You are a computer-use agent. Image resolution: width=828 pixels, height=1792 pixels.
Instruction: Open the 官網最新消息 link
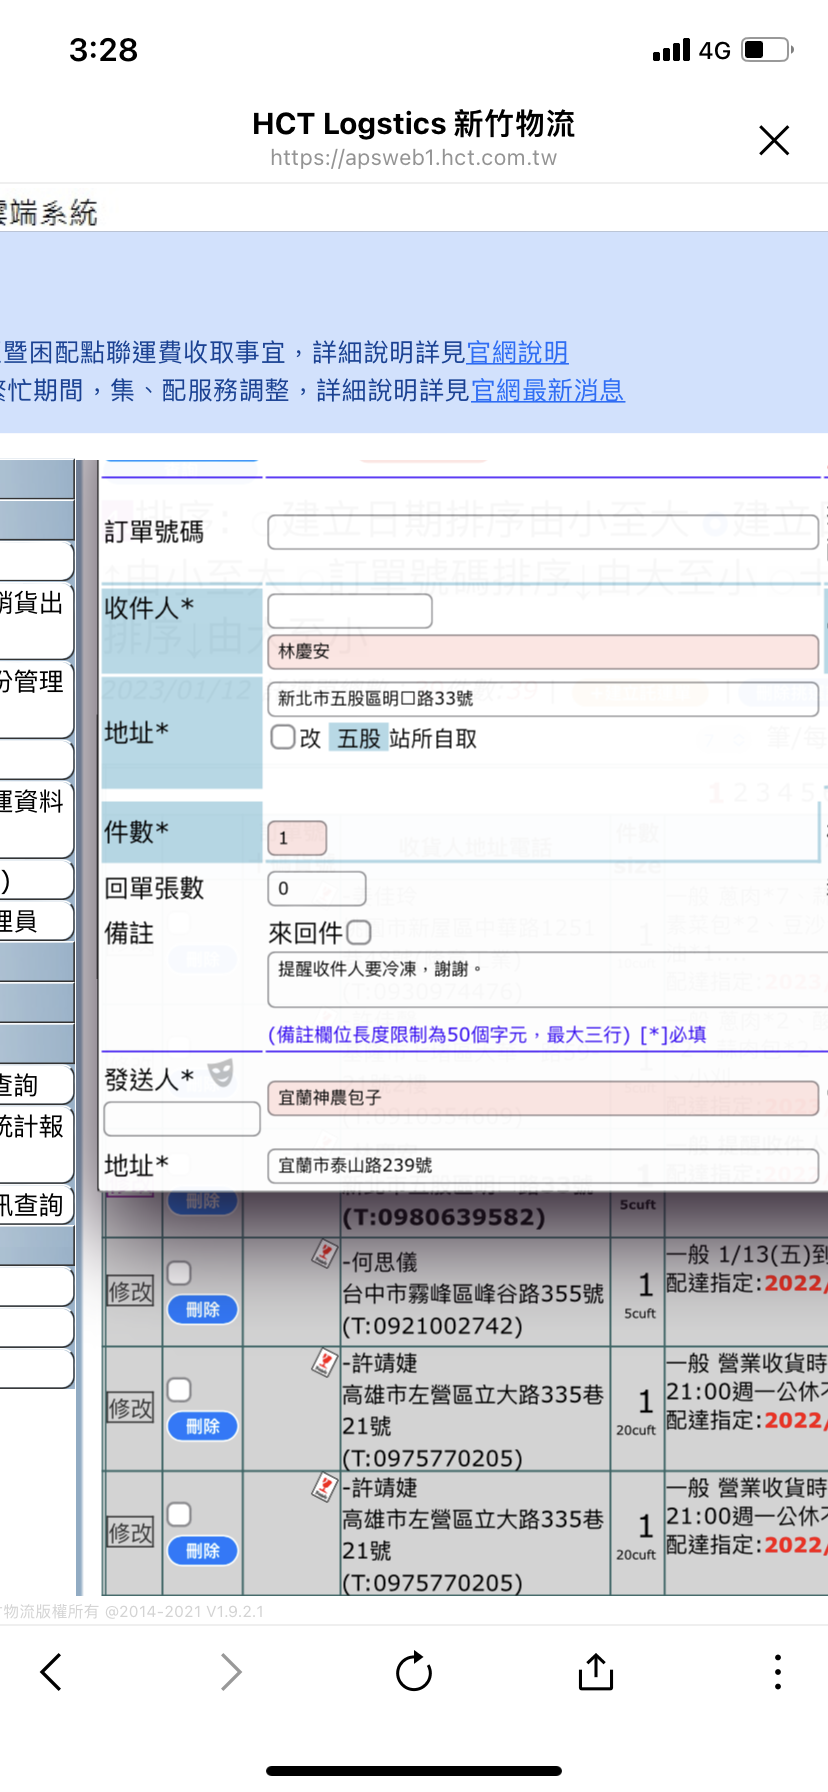tap(547, 390)
